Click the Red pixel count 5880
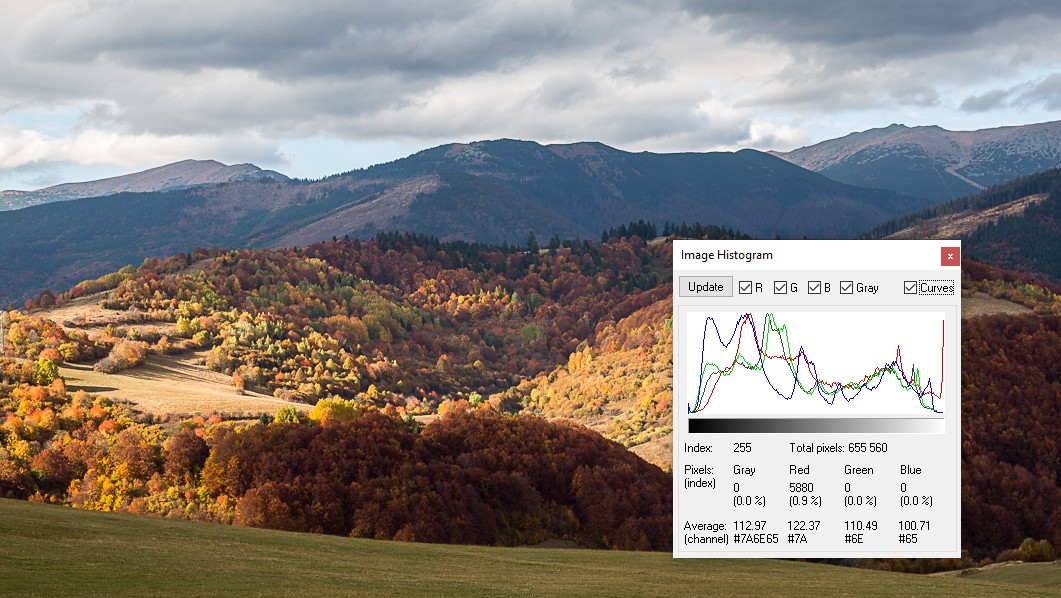The width and height of the screenshot is (1061, 598). pos(802,488)
